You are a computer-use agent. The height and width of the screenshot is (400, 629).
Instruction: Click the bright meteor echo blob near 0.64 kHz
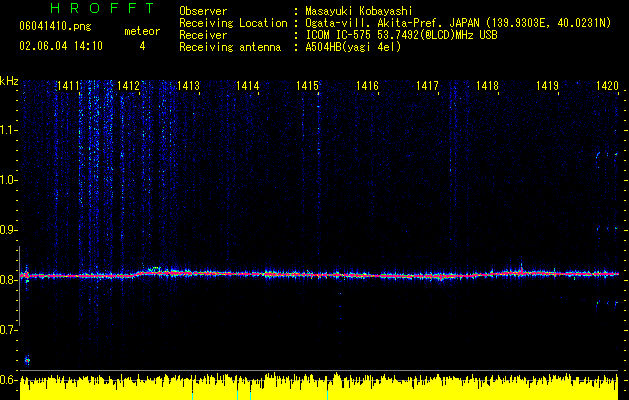27,360
